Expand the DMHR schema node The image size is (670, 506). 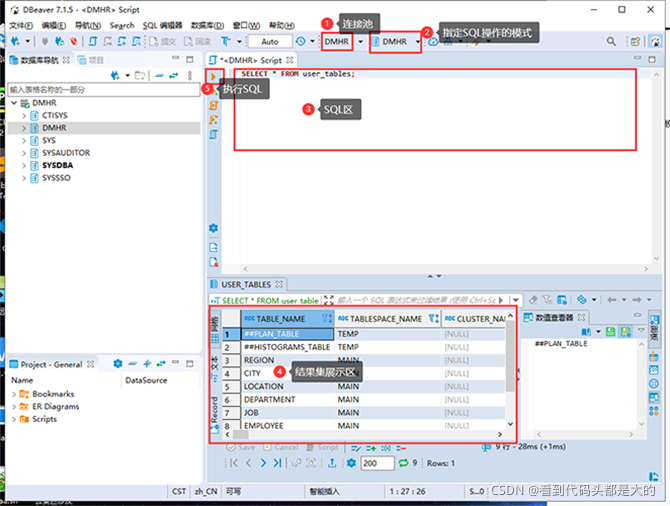(24, 128)
